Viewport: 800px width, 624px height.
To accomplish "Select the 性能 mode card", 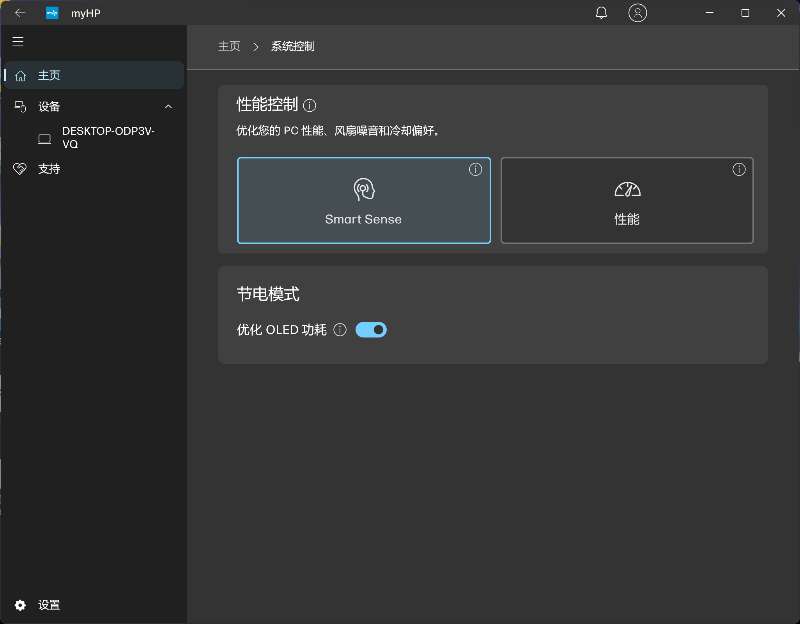I will coord(627,200).
